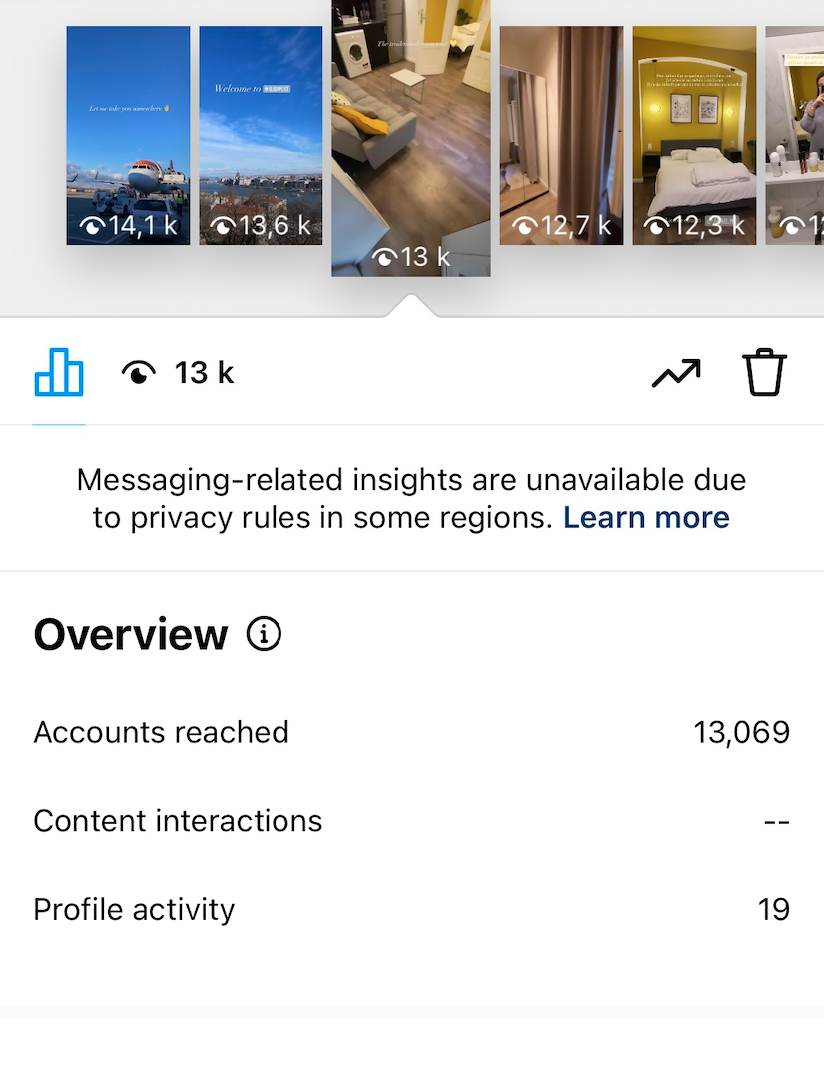Click the bold 13 k viewer count
824x1078 pixels.
tap(204, 373)
